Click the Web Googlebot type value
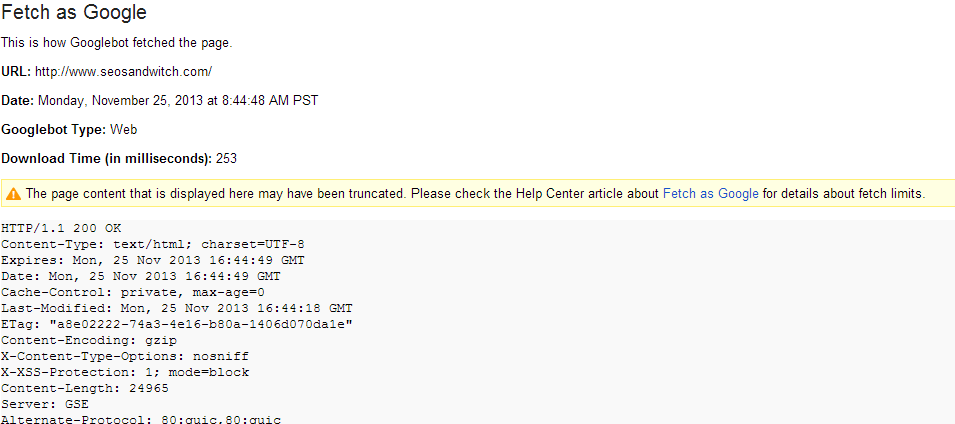 124,129
